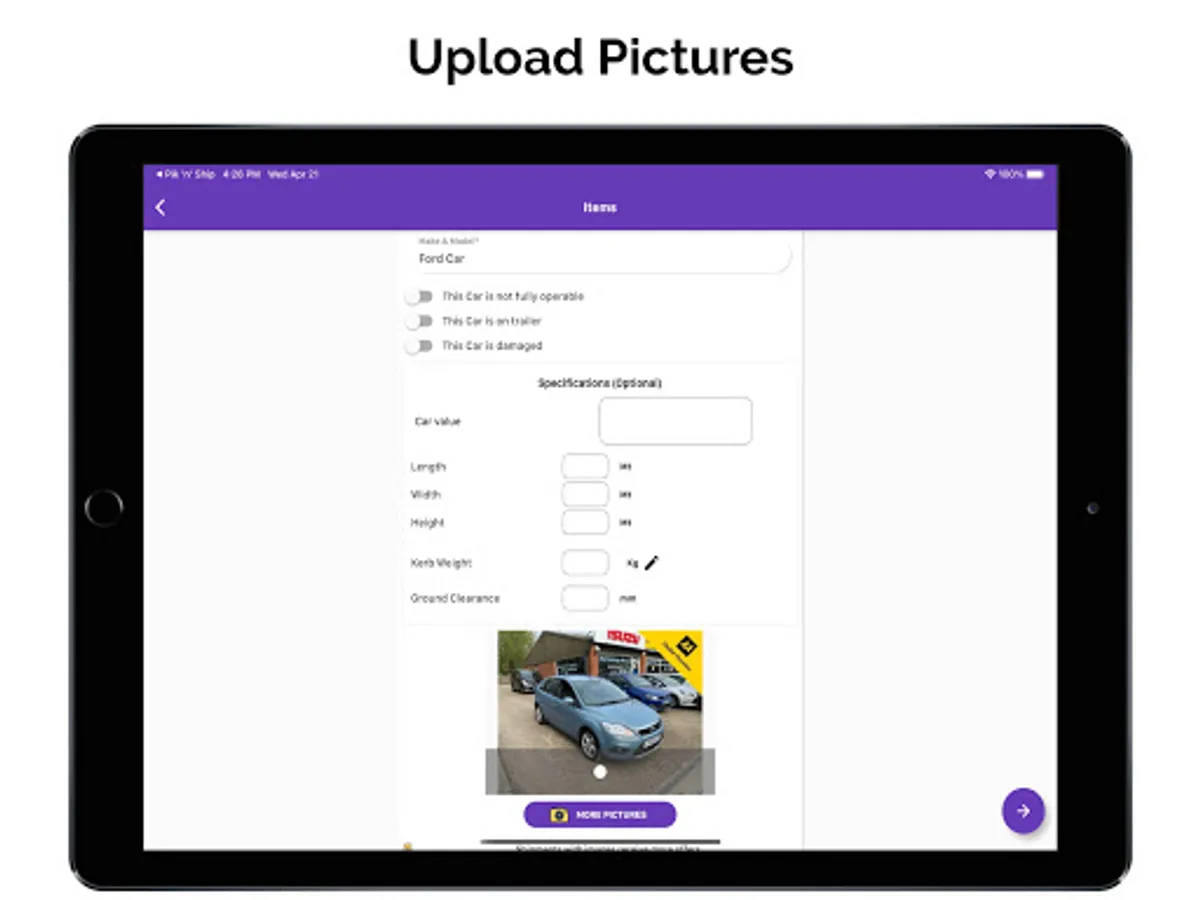Tap the pencil icon beside Kerb Weight
Viewport: 1200px width, 900px height.
click(652, 563)
